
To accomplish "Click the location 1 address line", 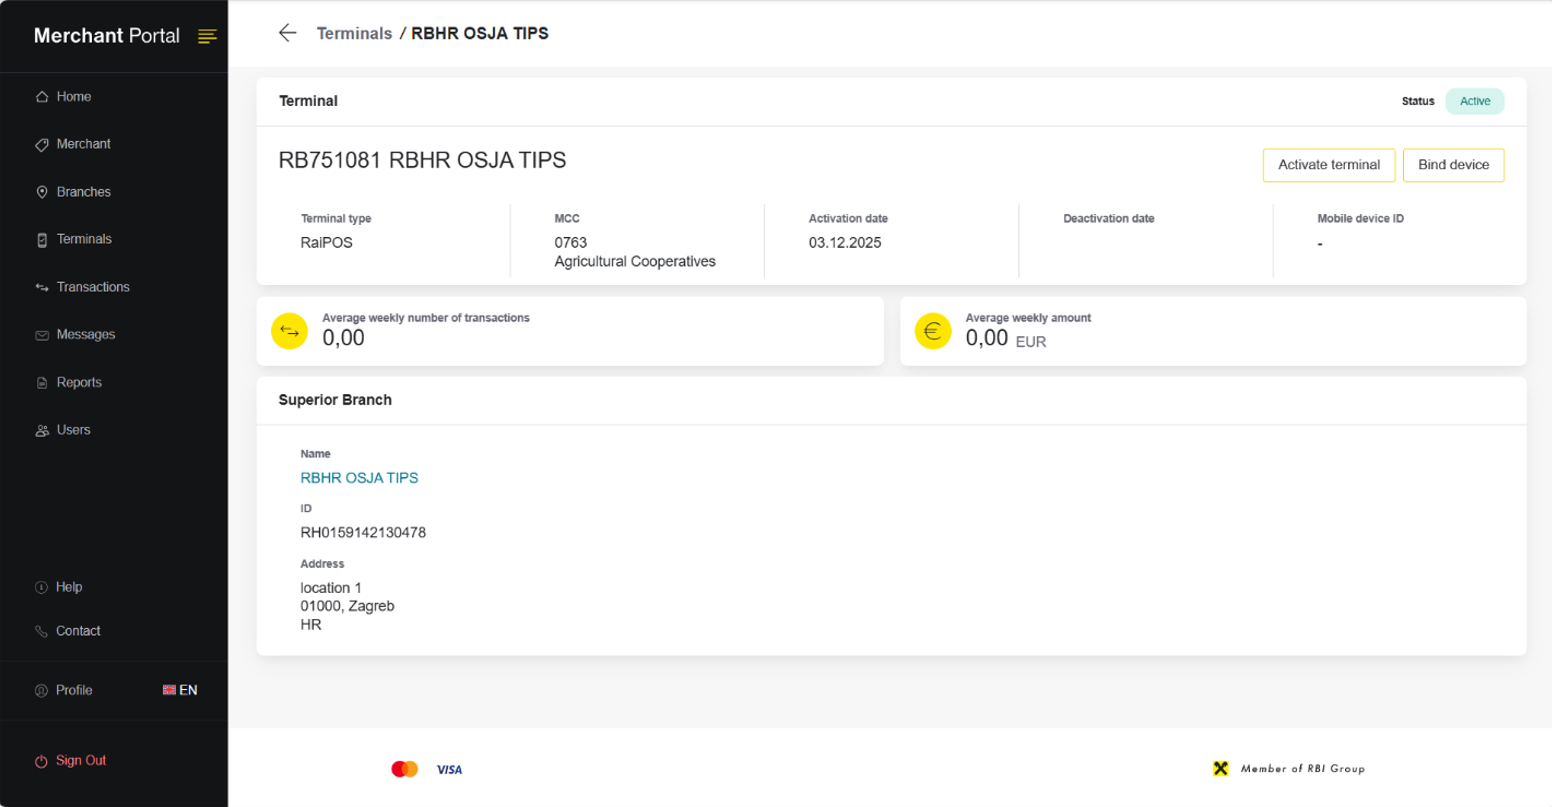I will point(331,588).
